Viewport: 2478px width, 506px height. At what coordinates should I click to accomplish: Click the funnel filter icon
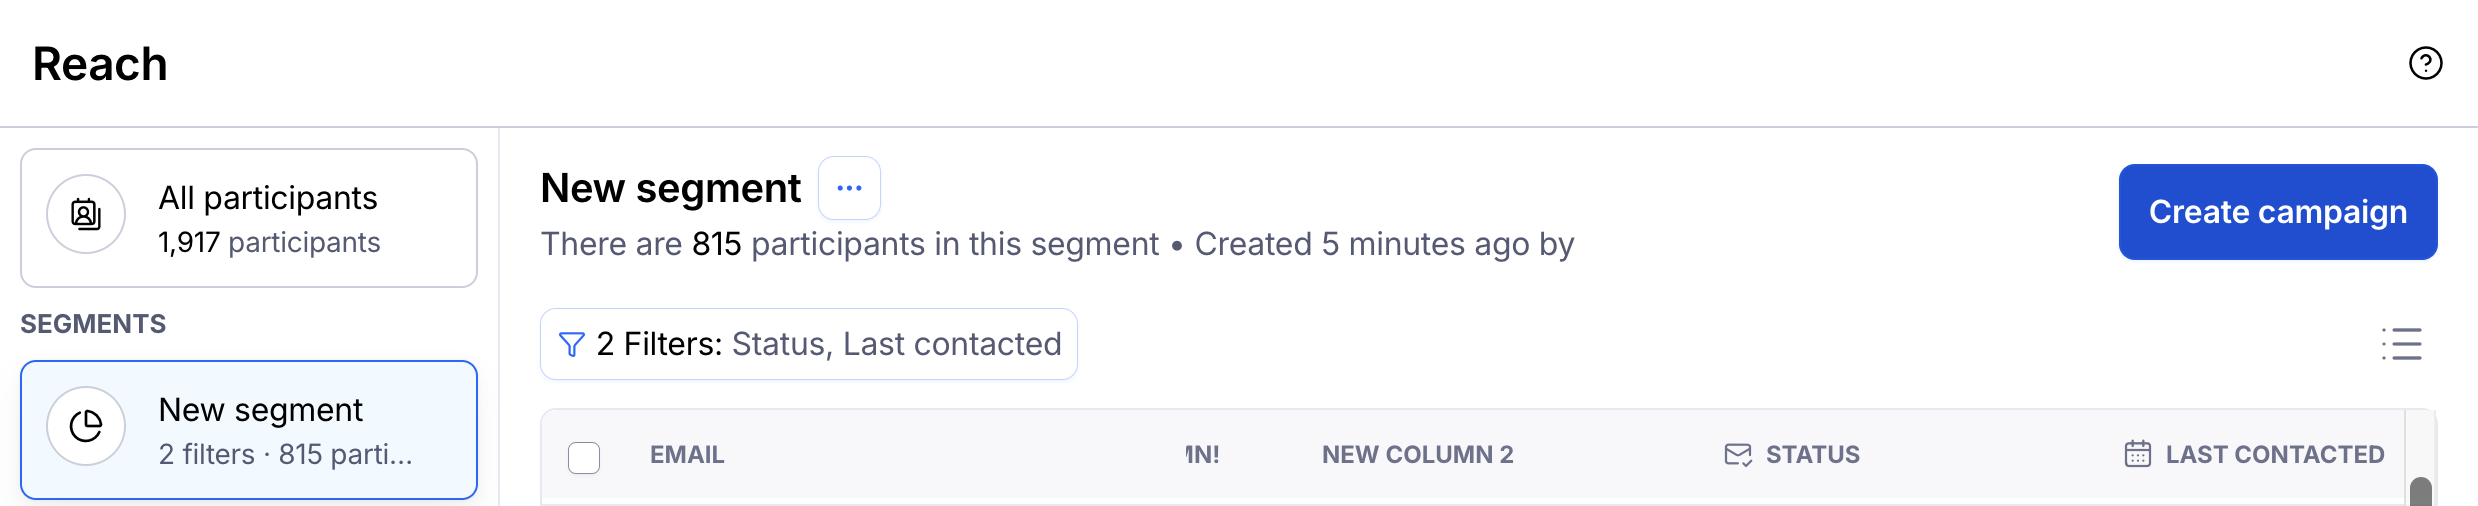571,344
